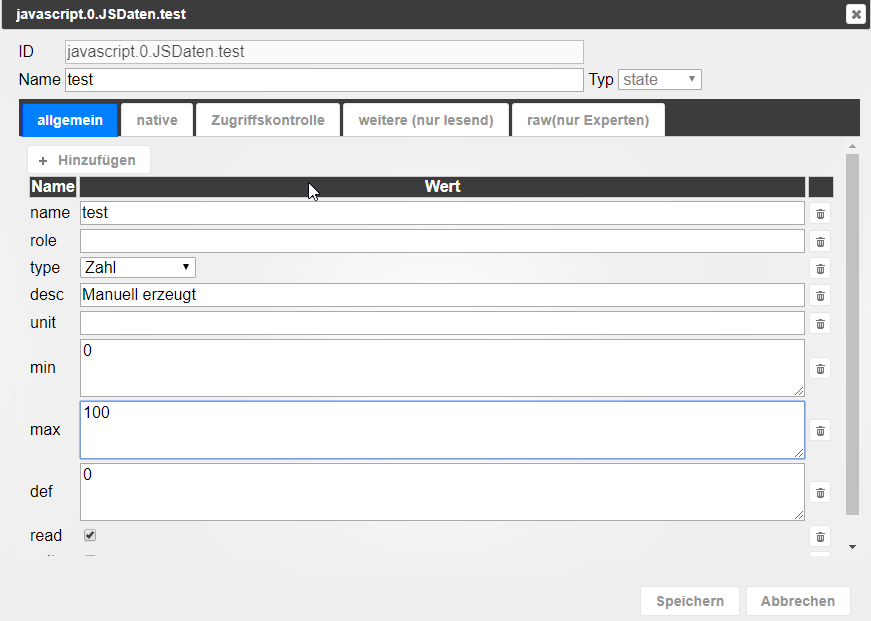871x621 pixels.
Task: Click the Wert column header
Action: pyautogui.click(x=442, y=187)
